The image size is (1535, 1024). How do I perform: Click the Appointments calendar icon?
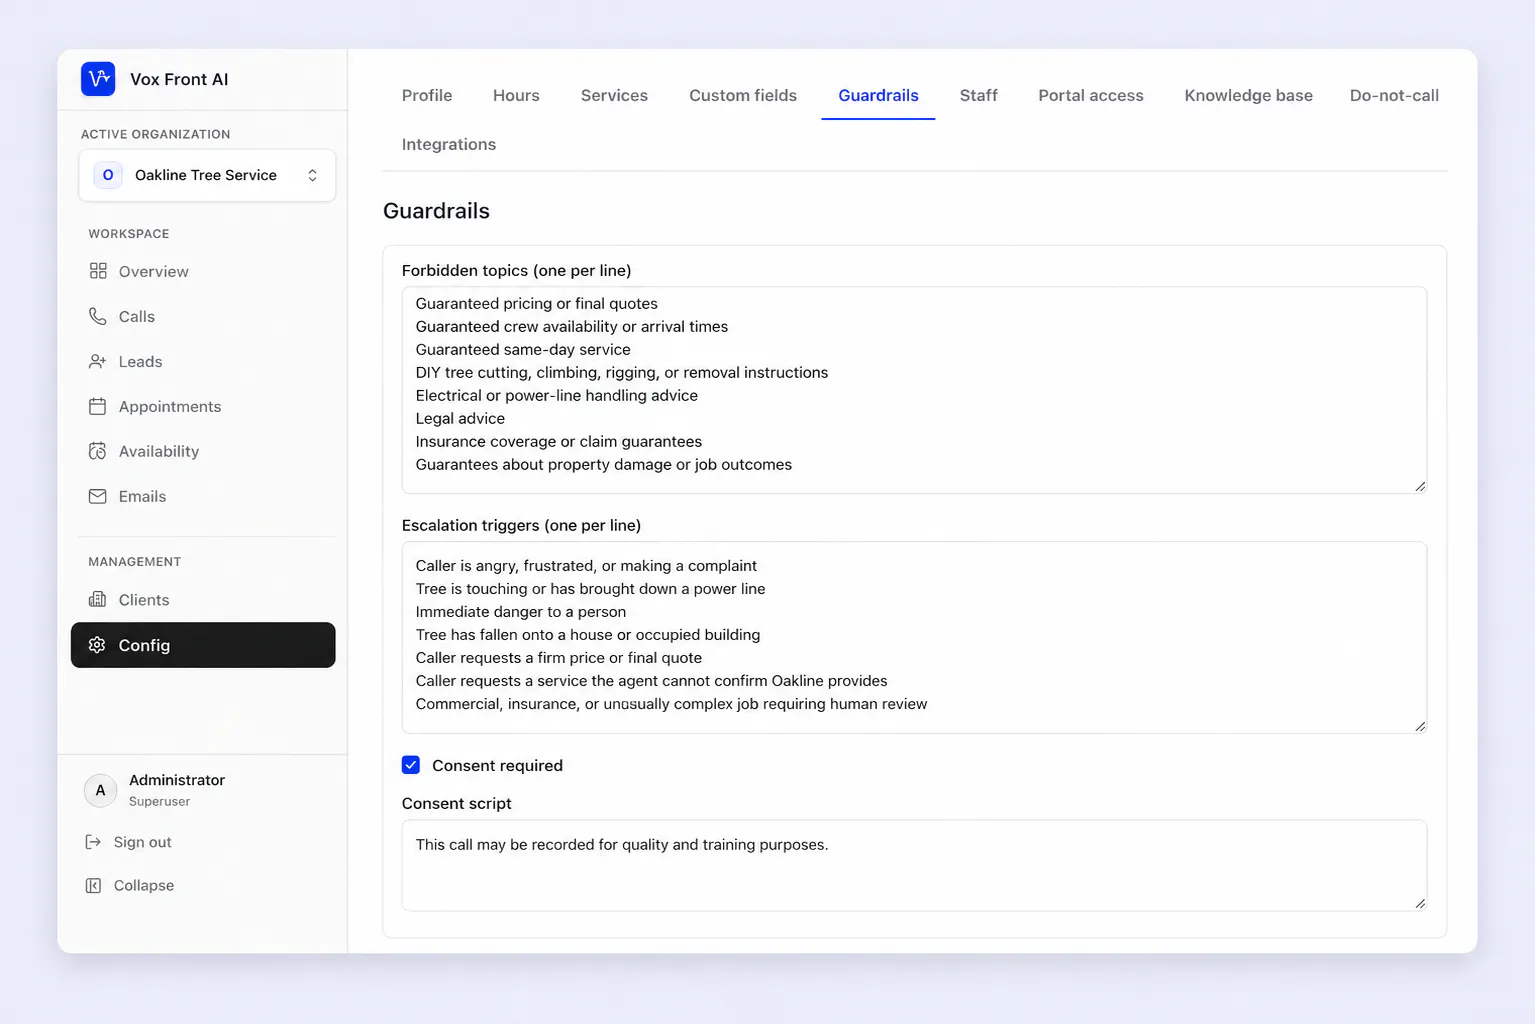(98, 406)
